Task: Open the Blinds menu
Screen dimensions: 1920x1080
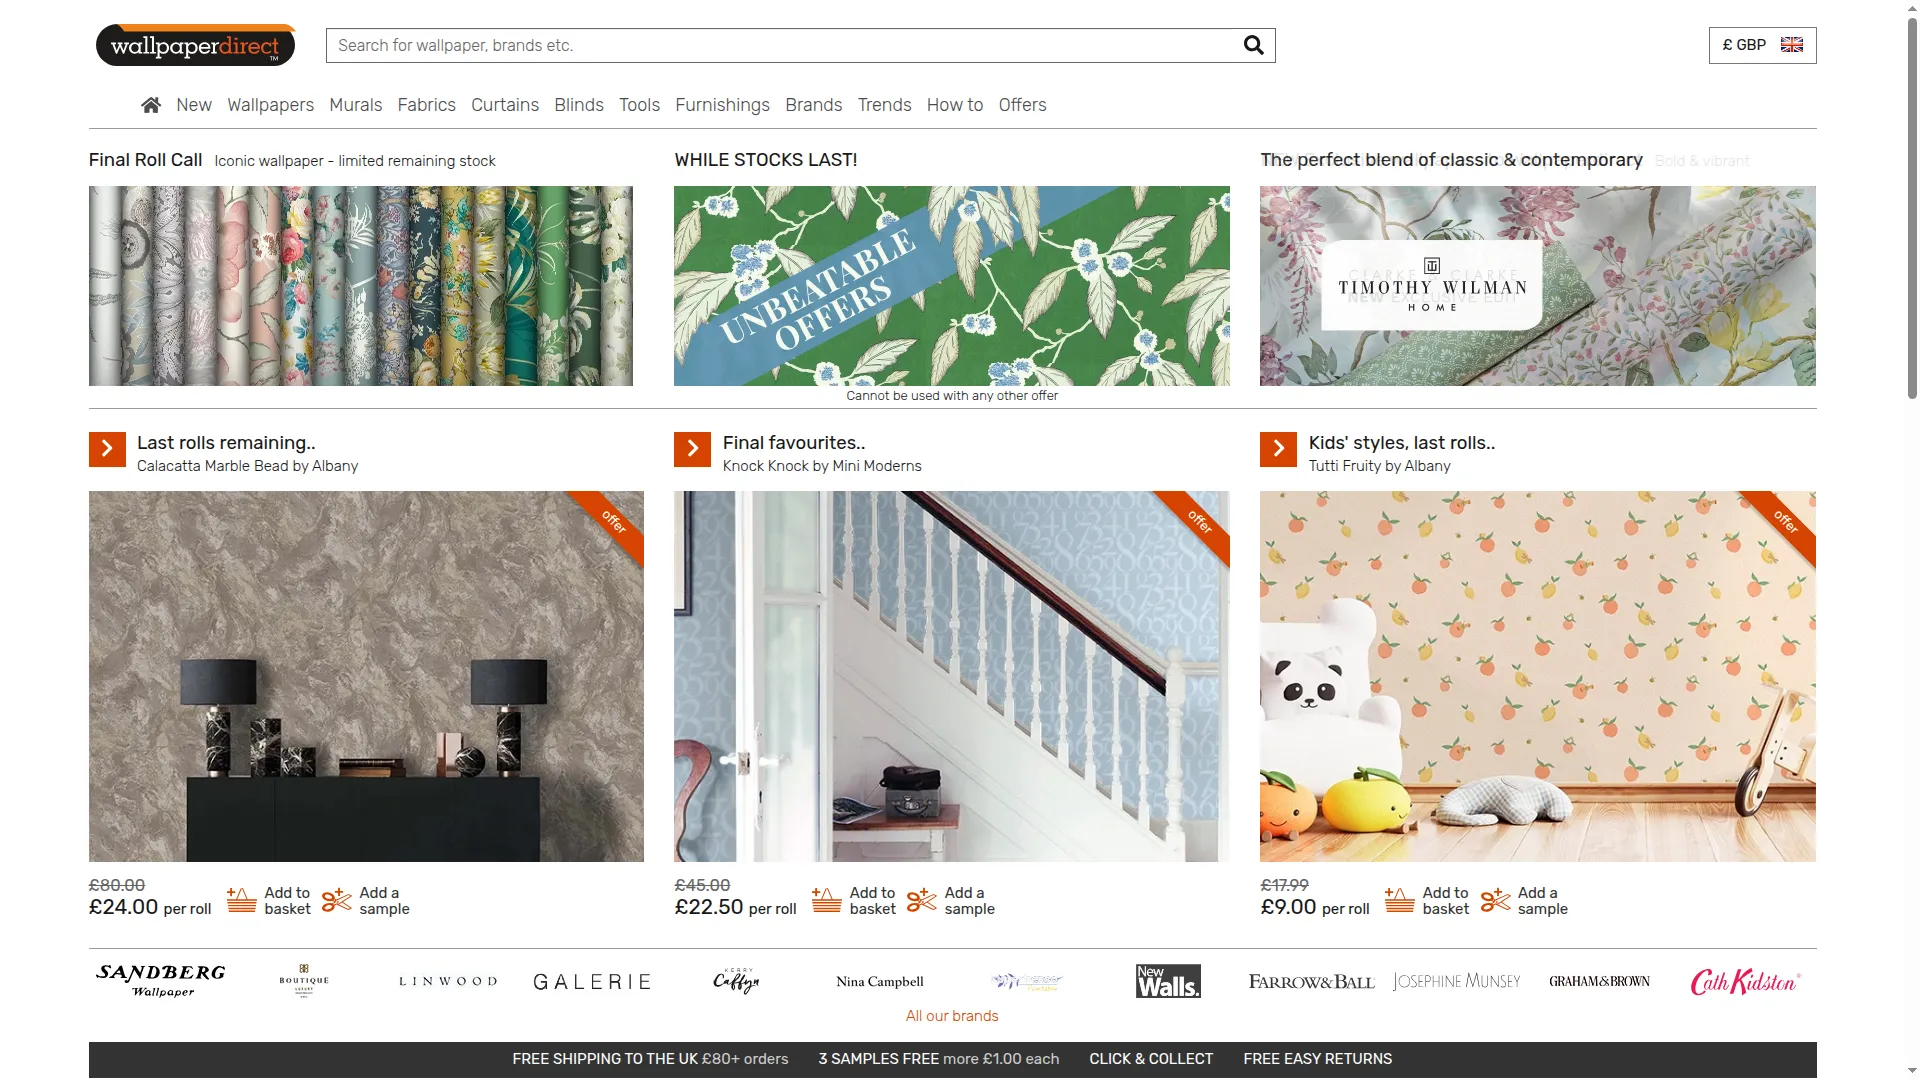Action: (579, 105)
